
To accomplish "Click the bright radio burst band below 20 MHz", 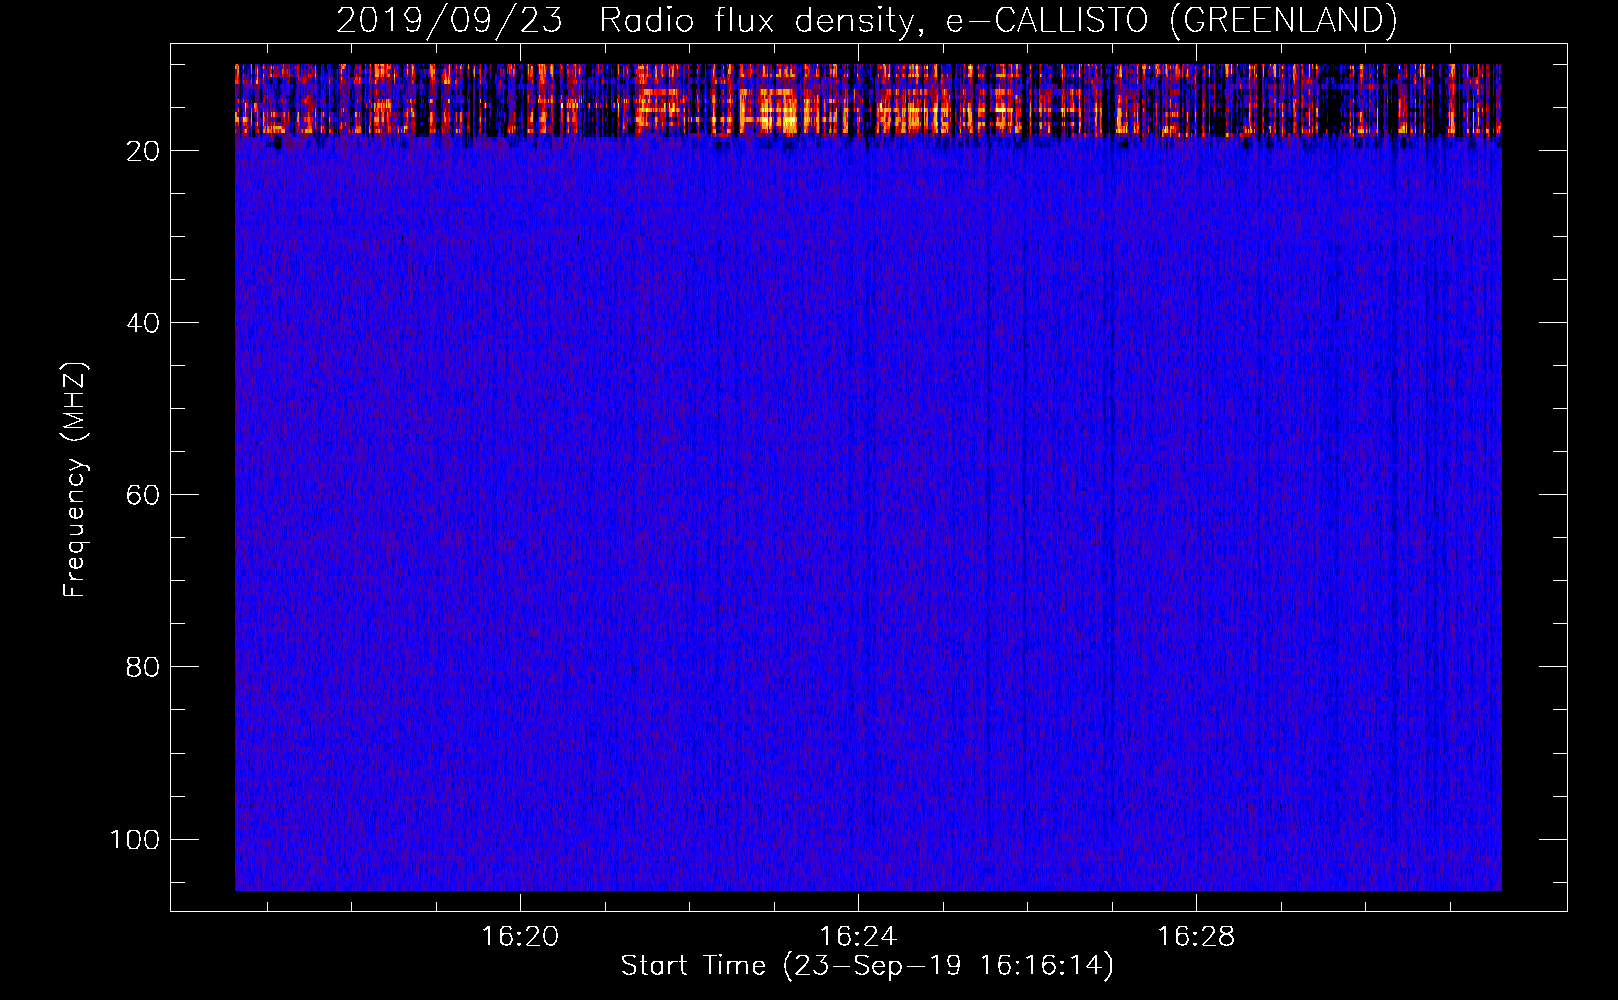I will pyautogui.click(x=868, y=100).
